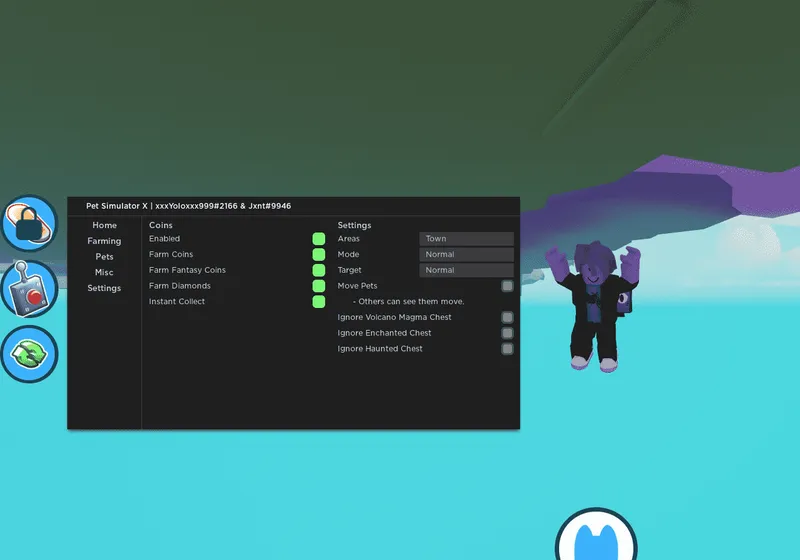Switch to the Home tab

pos(105,225)
